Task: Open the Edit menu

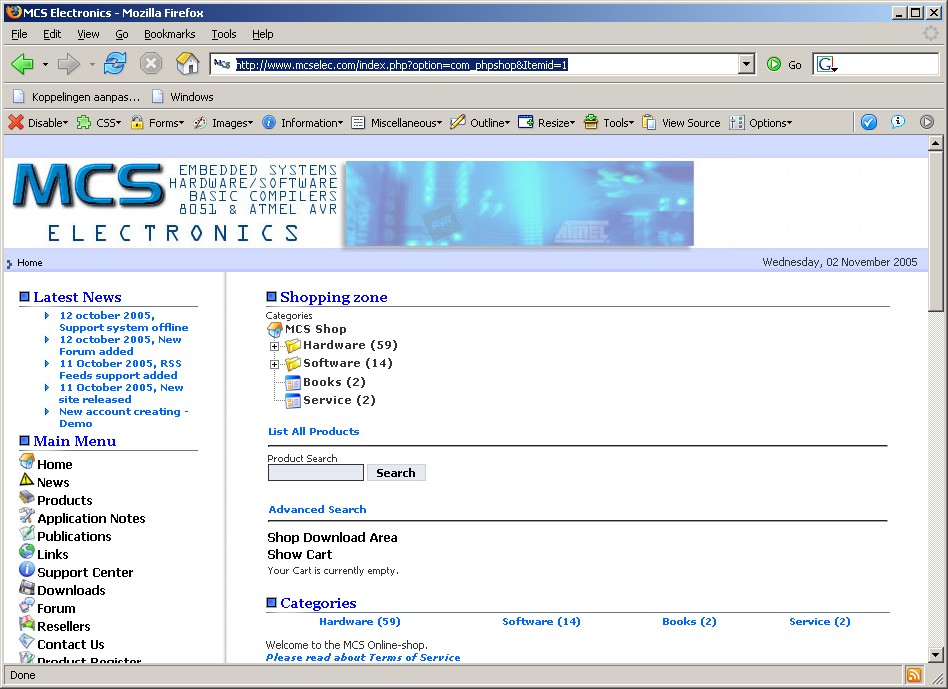Action: tap(52, 34)
